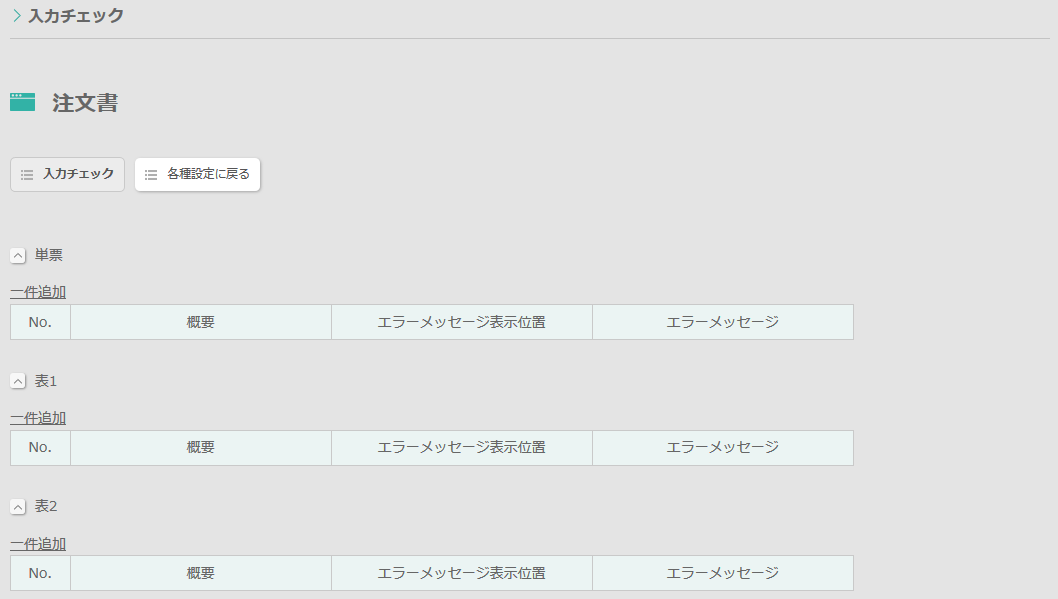
Task: Collapse the 表2 section
Action: coord(18,507)
